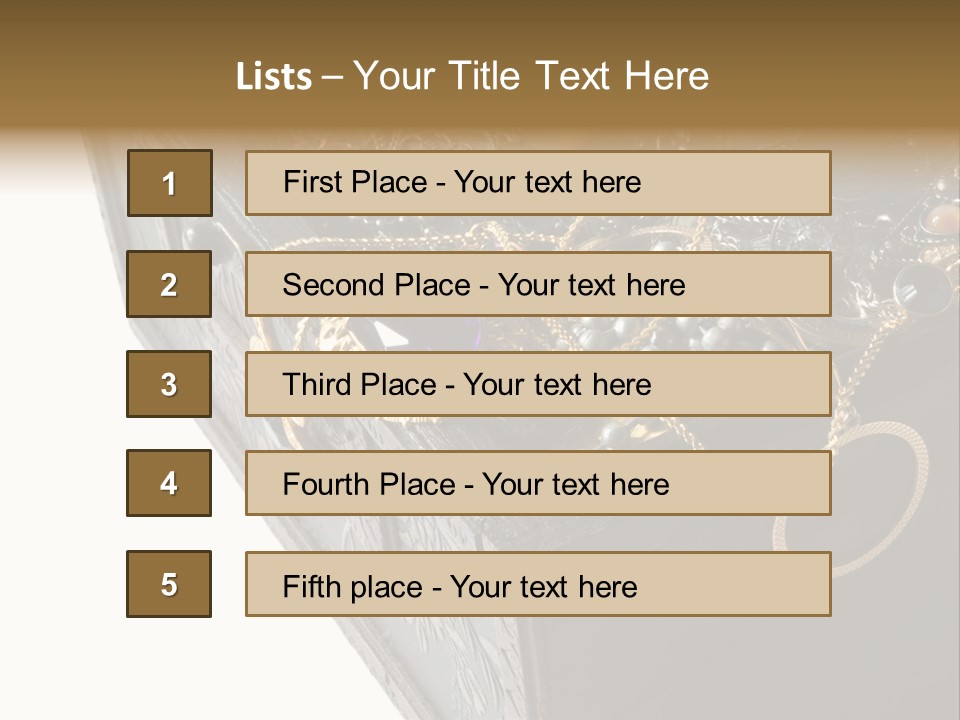The height and width of the screenshot is (720, 960).
Task: Click the "First Place - Your text here" bar
Action: coord(538,183)
